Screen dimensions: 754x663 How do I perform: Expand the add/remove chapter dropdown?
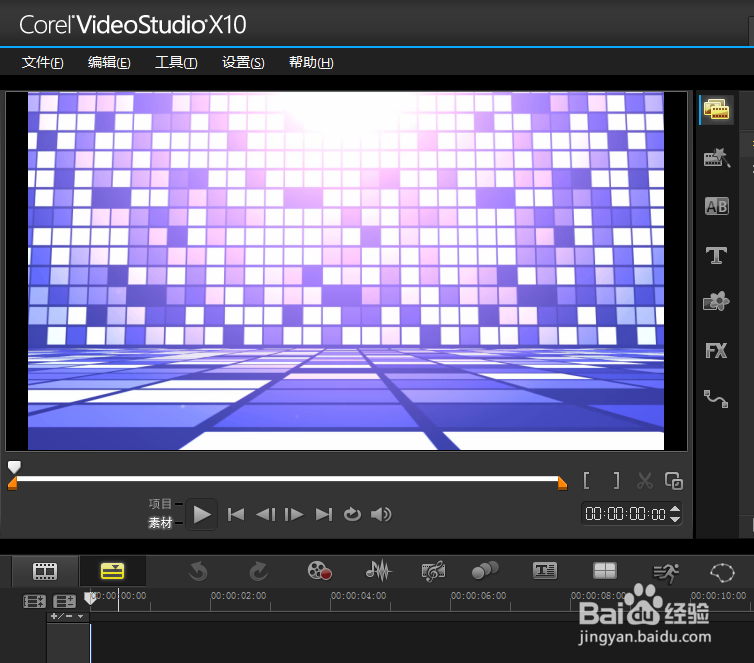click(67, 616)
